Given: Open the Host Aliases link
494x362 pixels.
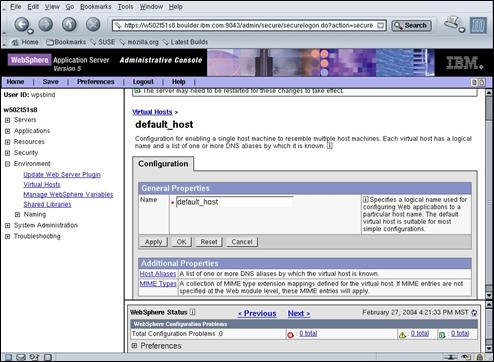Looking at the screenshot, I should point(158,274).
